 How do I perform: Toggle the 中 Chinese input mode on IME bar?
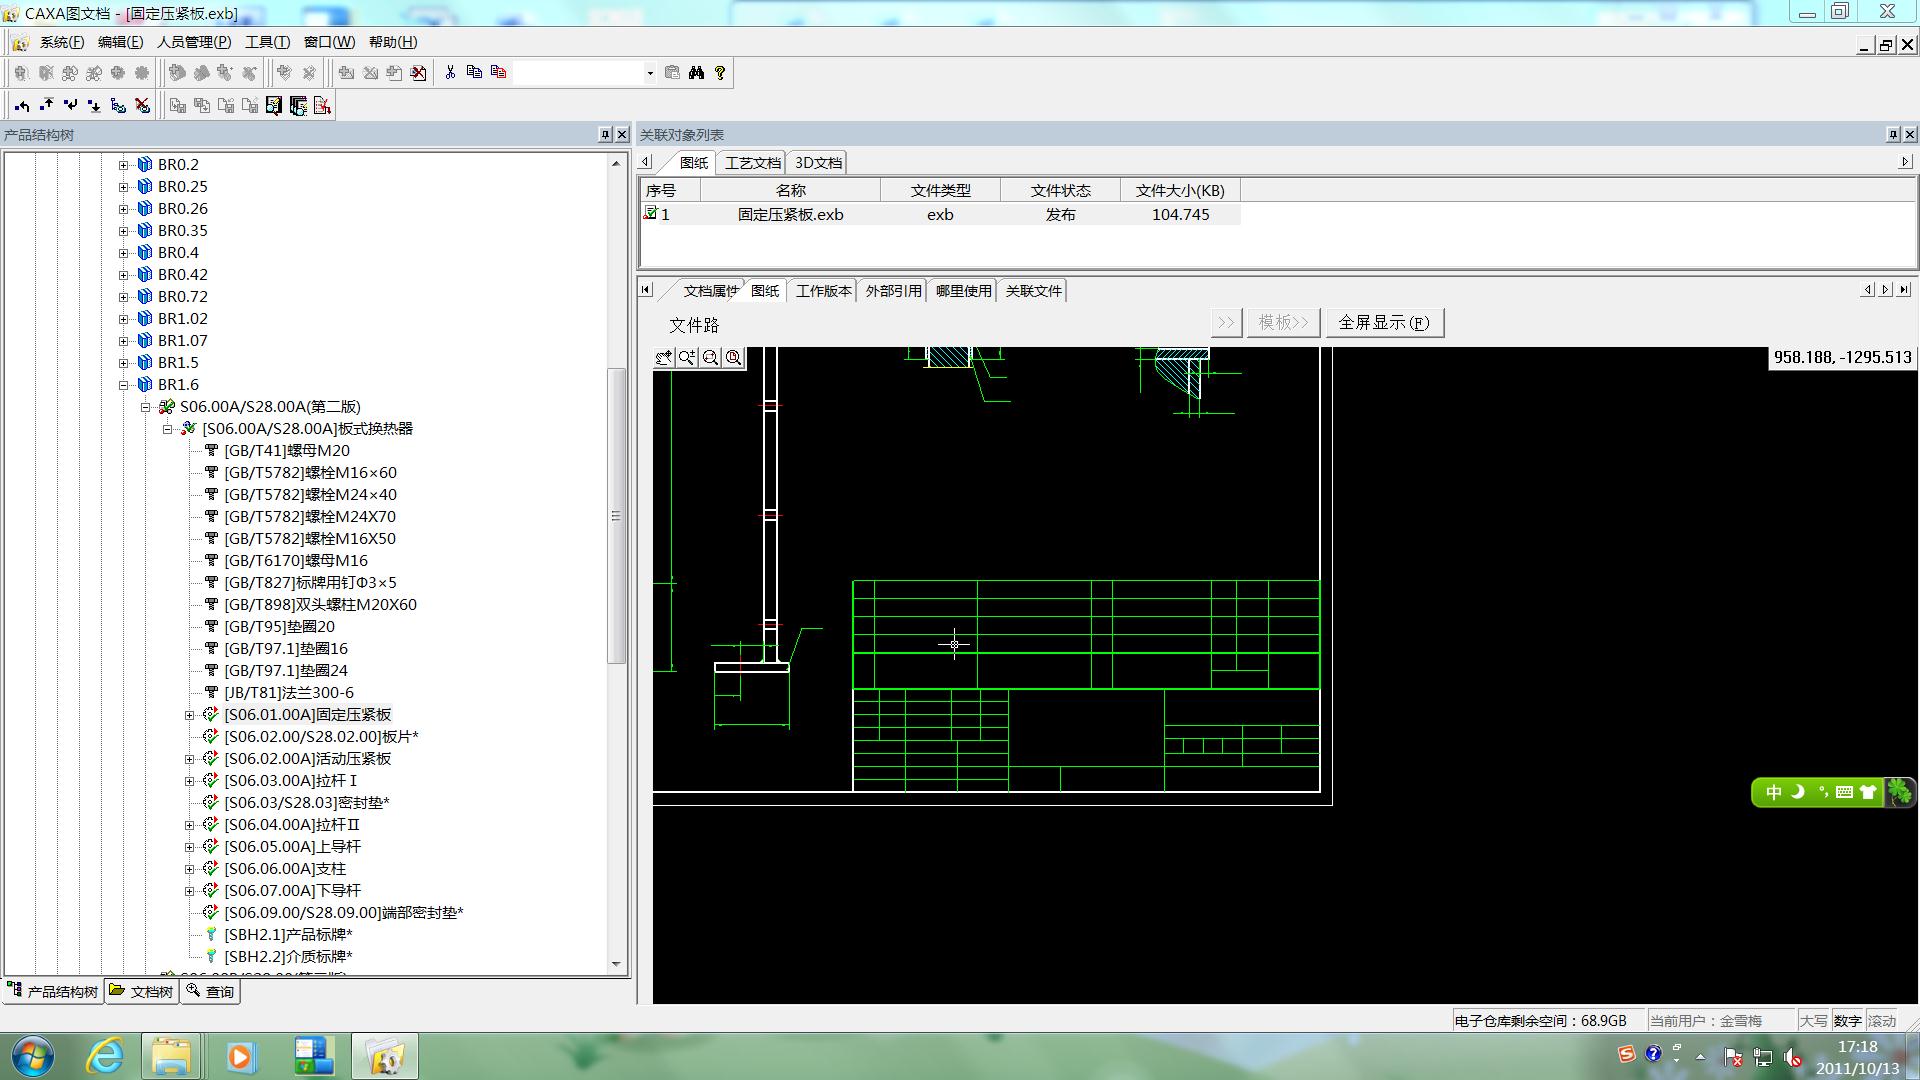1774,792
